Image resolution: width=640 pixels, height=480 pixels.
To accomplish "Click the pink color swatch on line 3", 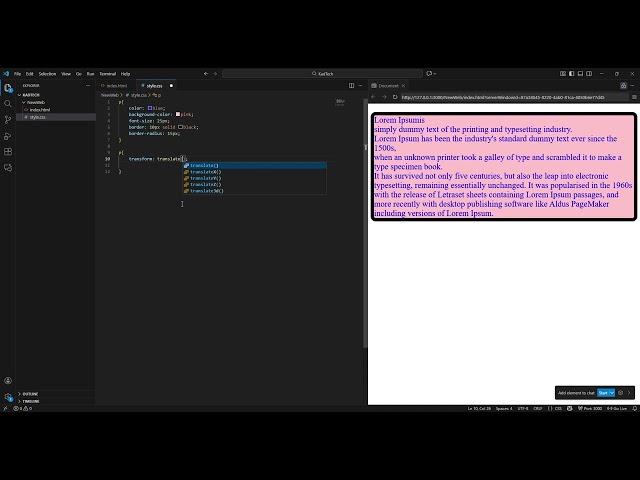I will click(178, 114).
